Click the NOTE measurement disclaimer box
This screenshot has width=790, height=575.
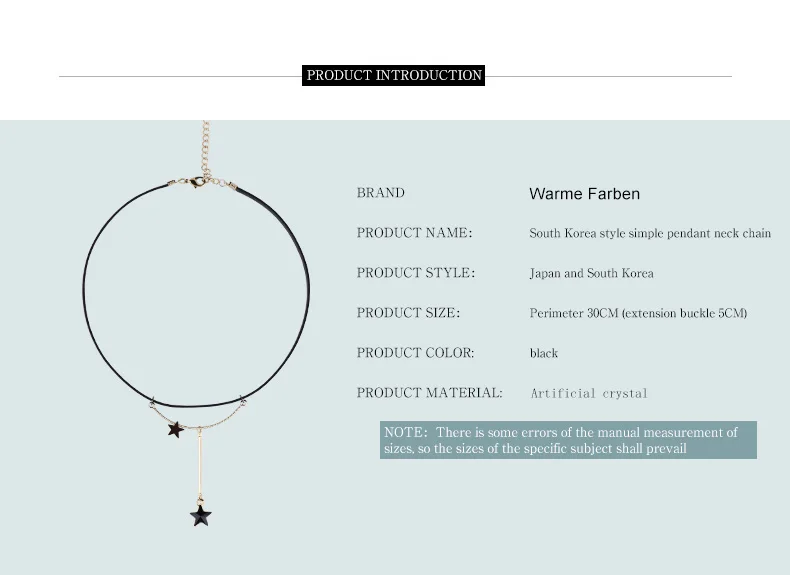coord(568,440)
